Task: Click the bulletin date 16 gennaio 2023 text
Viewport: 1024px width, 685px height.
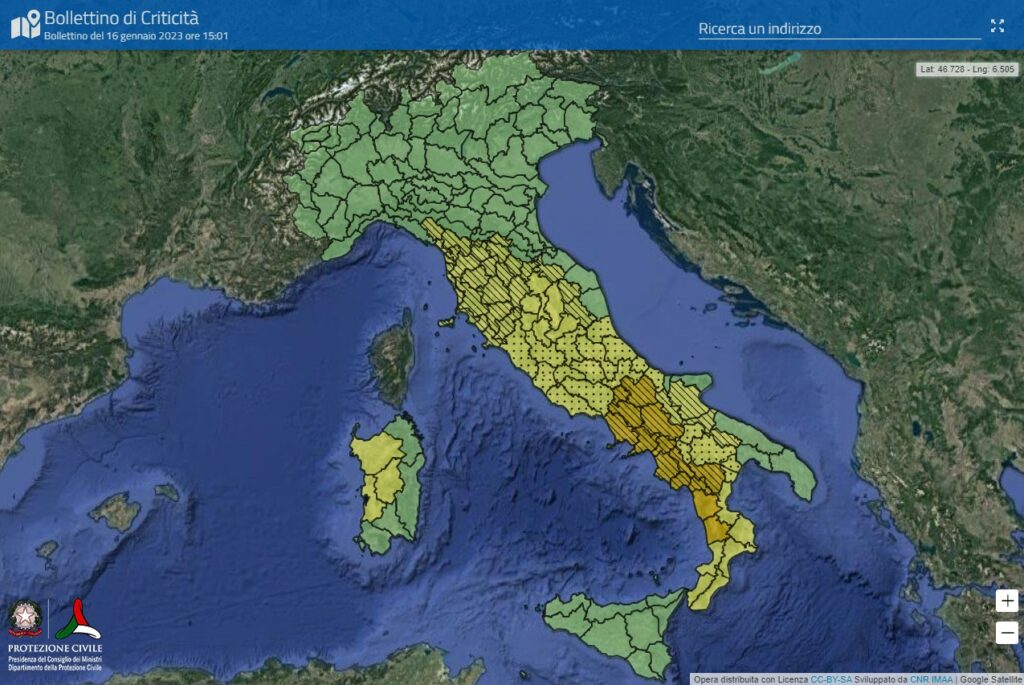Action: click(x=136, y=36)
